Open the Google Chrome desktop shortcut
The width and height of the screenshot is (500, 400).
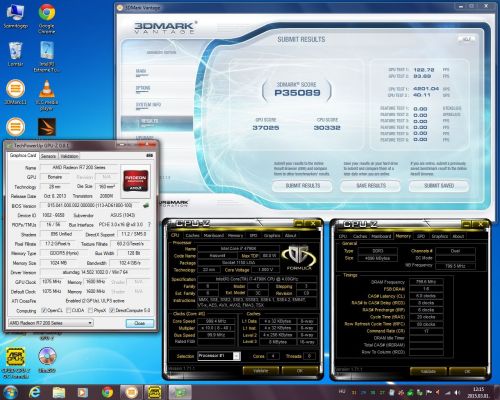click(x=47, y=18)
